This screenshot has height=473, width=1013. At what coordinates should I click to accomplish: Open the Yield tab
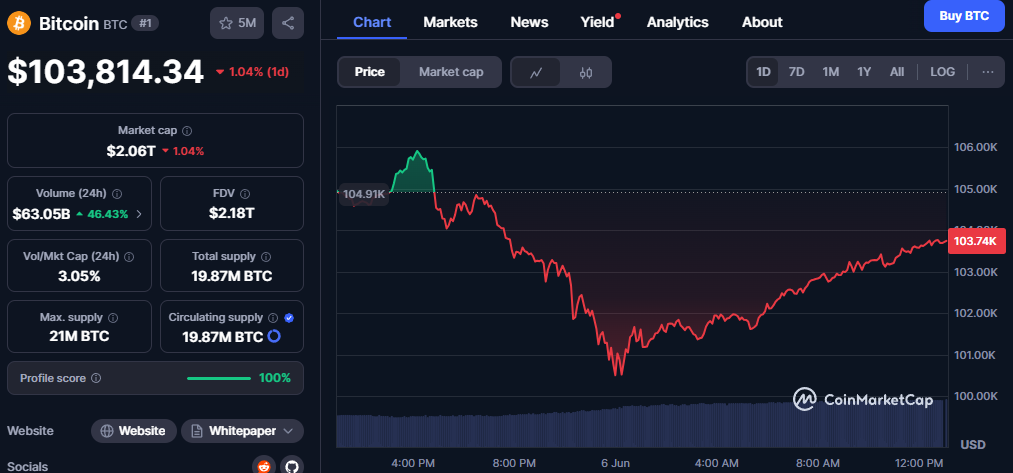click(x=598, y=22)
